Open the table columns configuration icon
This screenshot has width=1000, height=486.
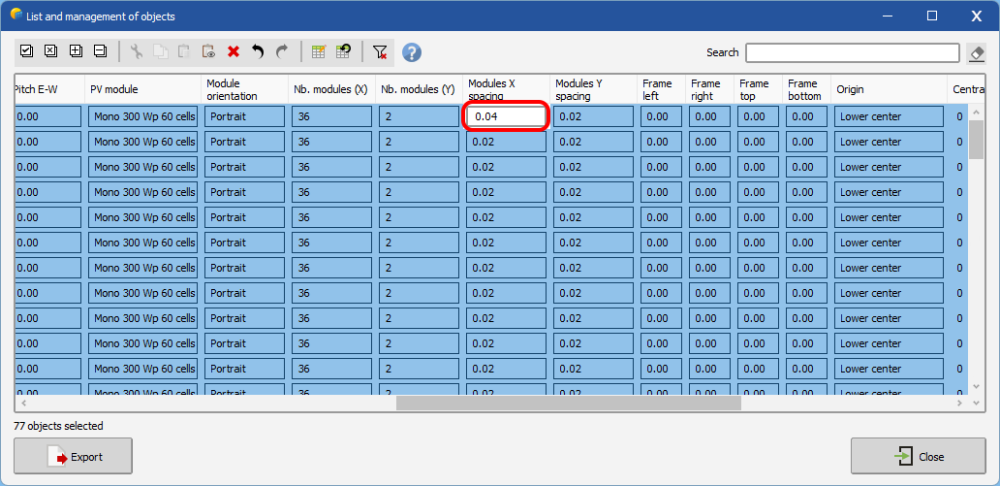319,52
